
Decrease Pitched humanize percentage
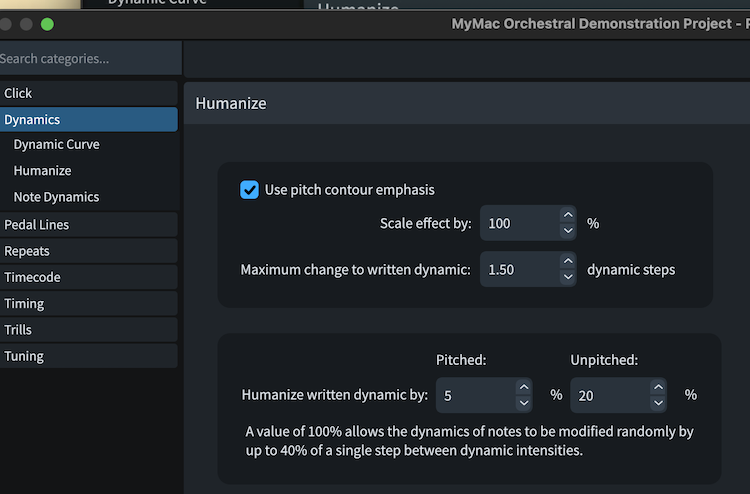[x=524, y=403]
